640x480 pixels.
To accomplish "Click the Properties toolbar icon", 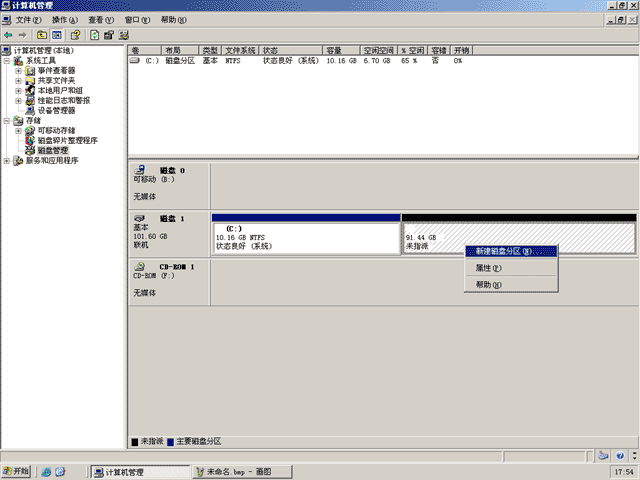I will (109, 35).
